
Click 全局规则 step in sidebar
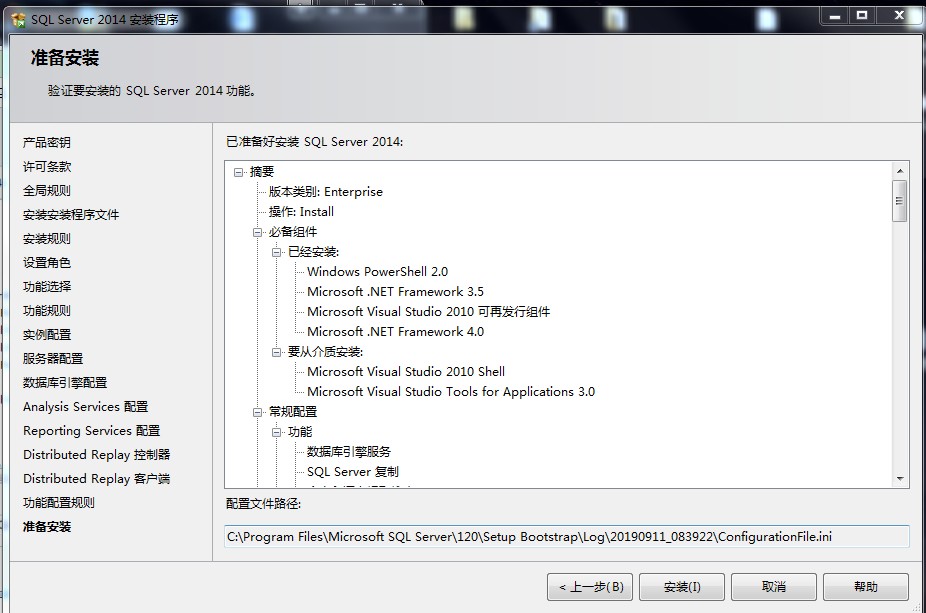[x=47, y=191]
